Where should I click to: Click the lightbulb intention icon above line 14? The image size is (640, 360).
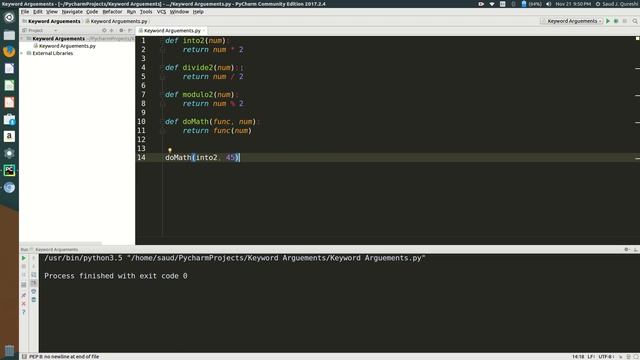click(170, 150)
